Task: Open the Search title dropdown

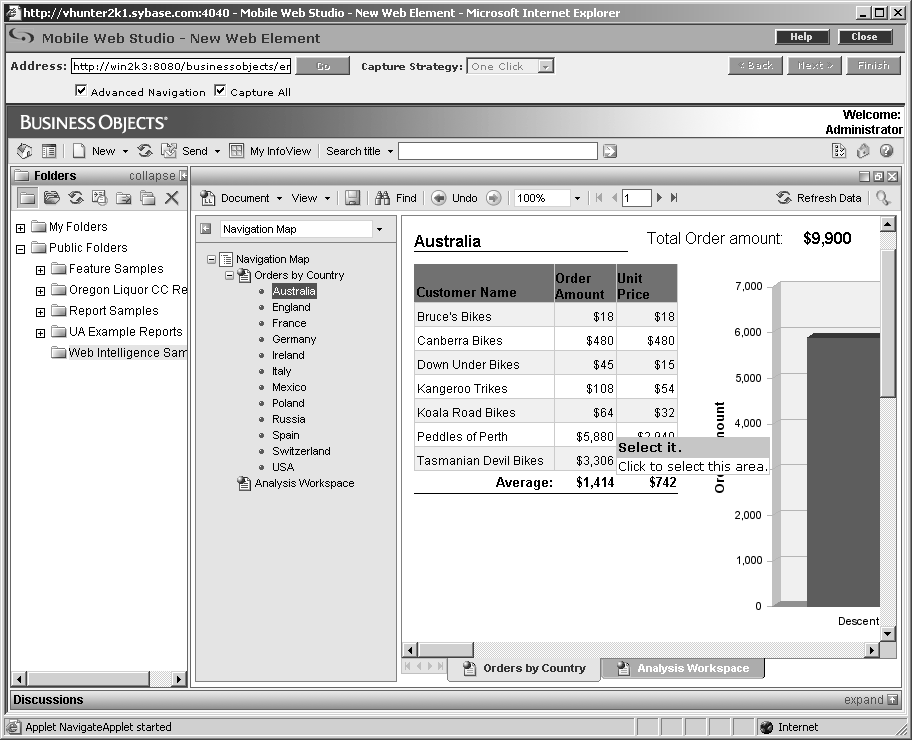Action: [390, 151]
